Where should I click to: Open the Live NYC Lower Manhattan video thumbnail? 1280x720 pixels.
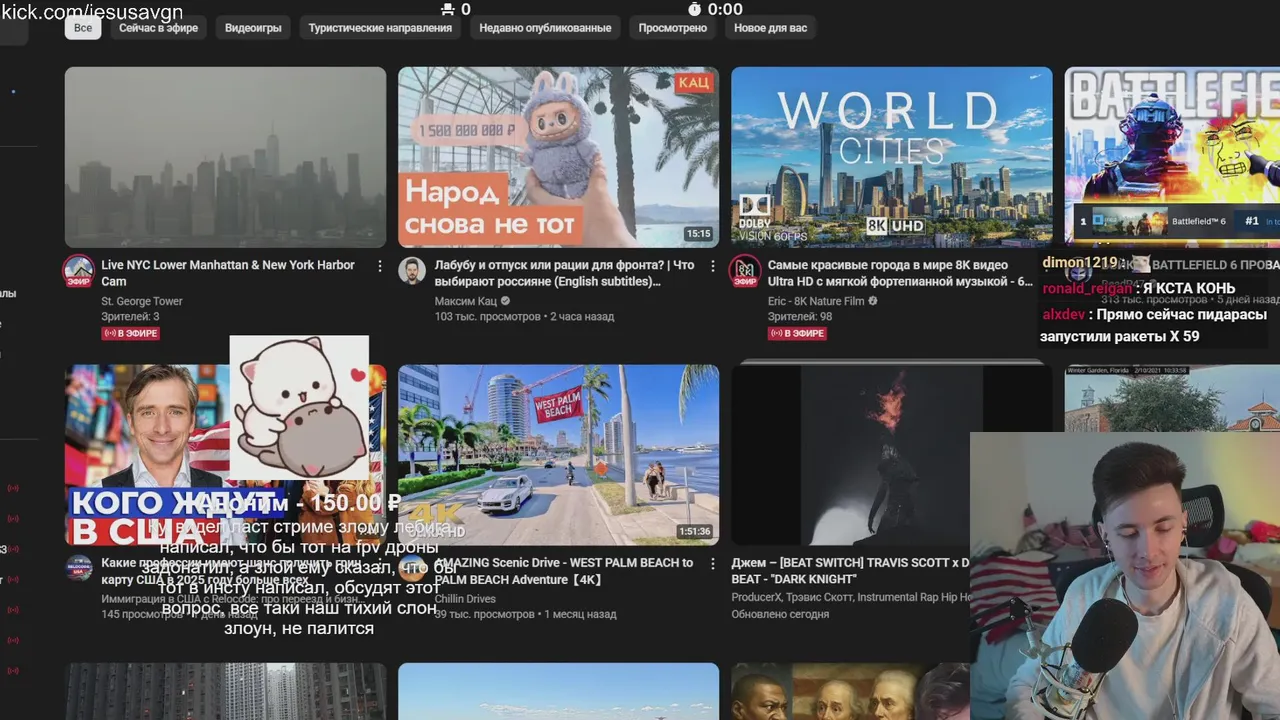[x=225, y=157]
